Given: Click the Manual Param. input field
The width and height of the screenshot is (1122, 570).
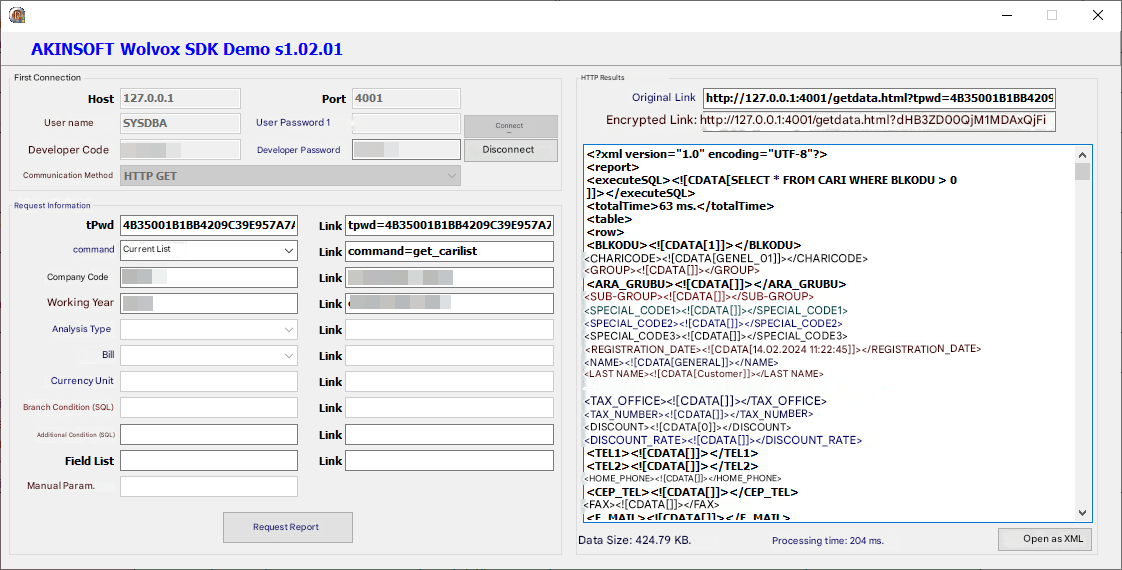Looking at the screenshot, I should 209,486.
